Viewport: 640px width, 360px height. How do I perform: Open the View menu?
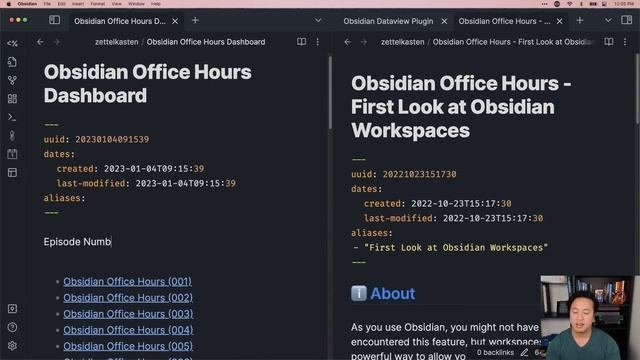pos(116,4)
